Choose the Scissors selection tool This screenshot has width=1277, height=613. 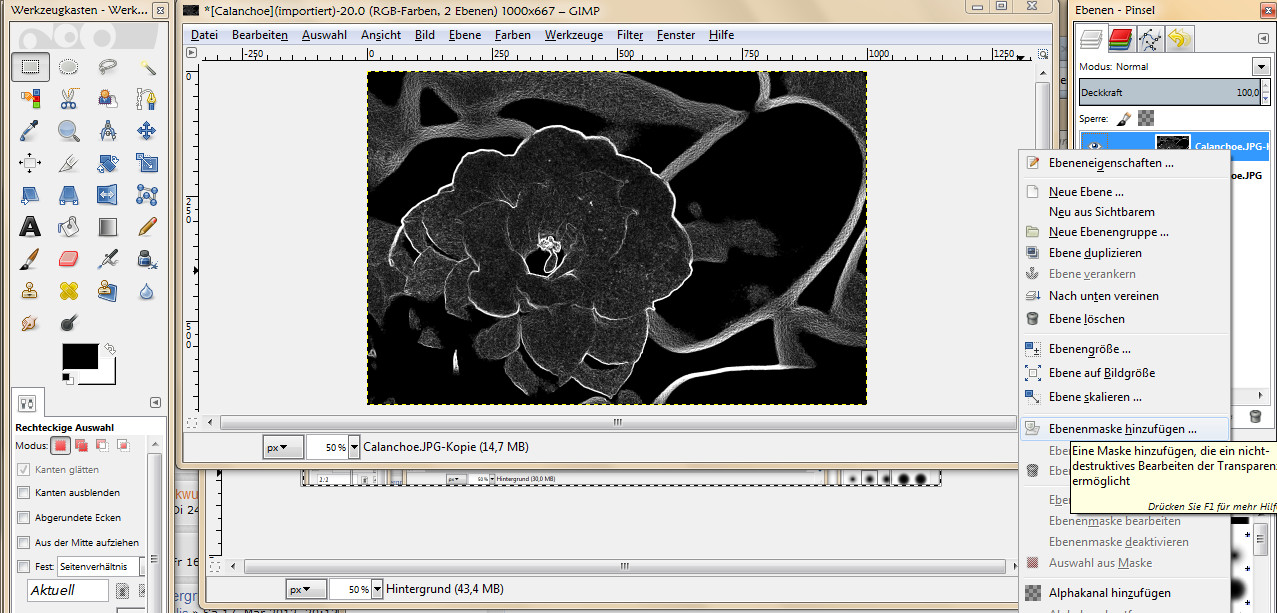coord(69,98)
